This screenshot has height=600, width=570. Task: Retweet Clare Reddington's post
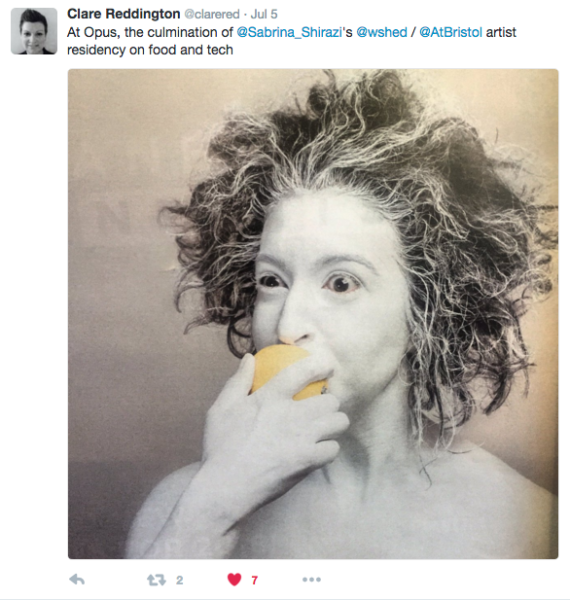coord(156,580)
